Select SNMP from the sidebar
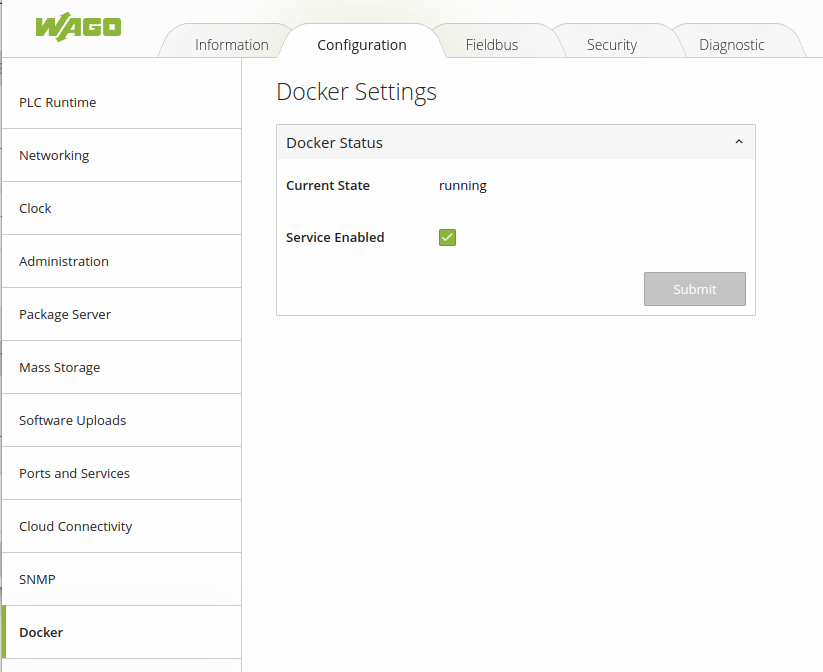Screen dimensions: 823x672 point(36,580)
